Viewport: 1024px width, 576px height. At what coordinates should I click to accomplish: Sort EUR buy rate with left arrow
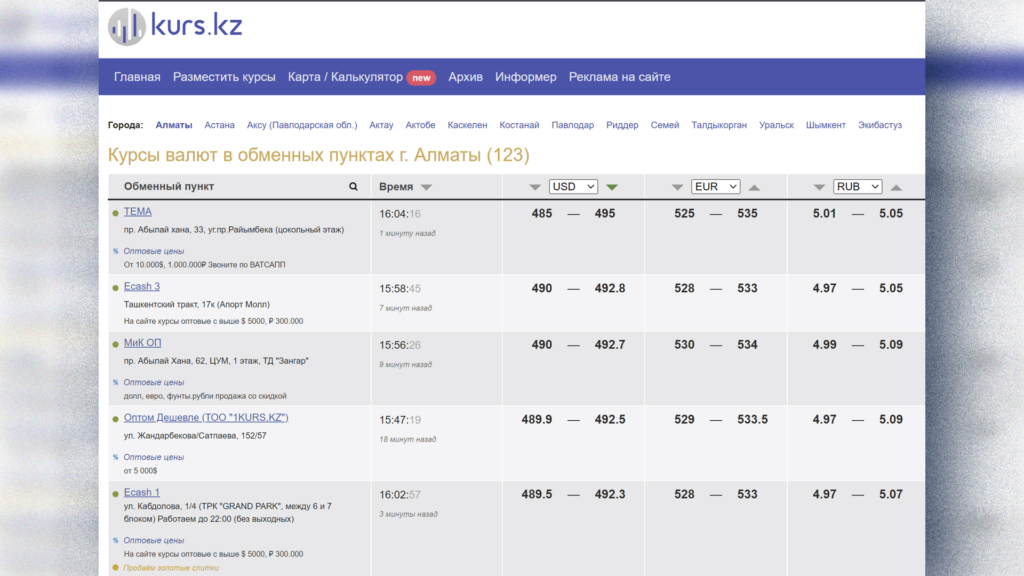tap(677, 187)
